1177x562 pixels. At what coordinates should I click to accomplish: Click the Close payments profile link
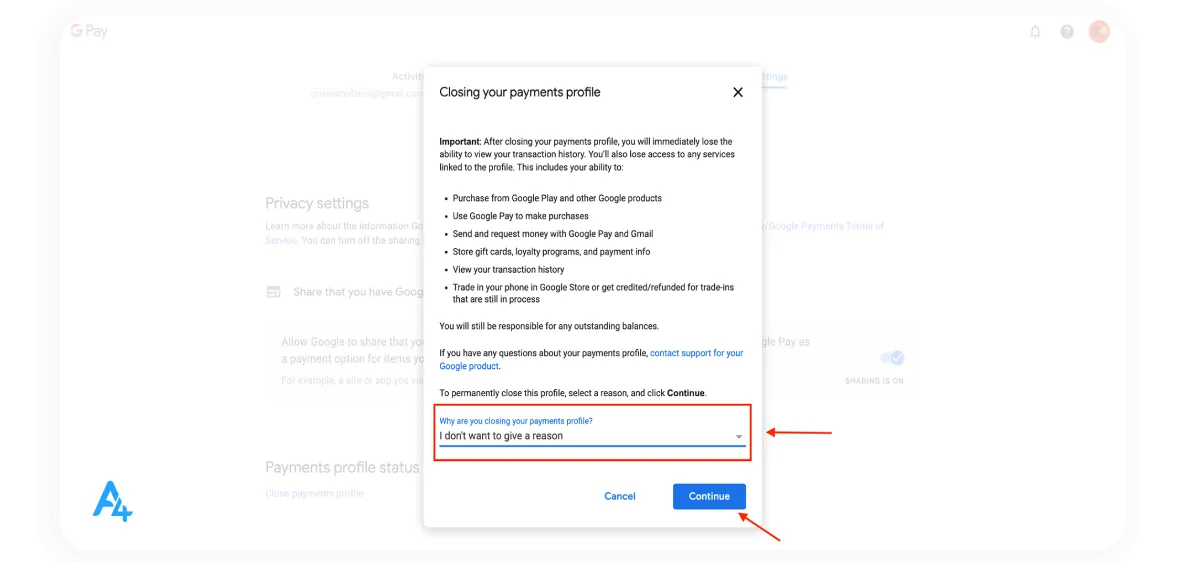pos(315,493)
